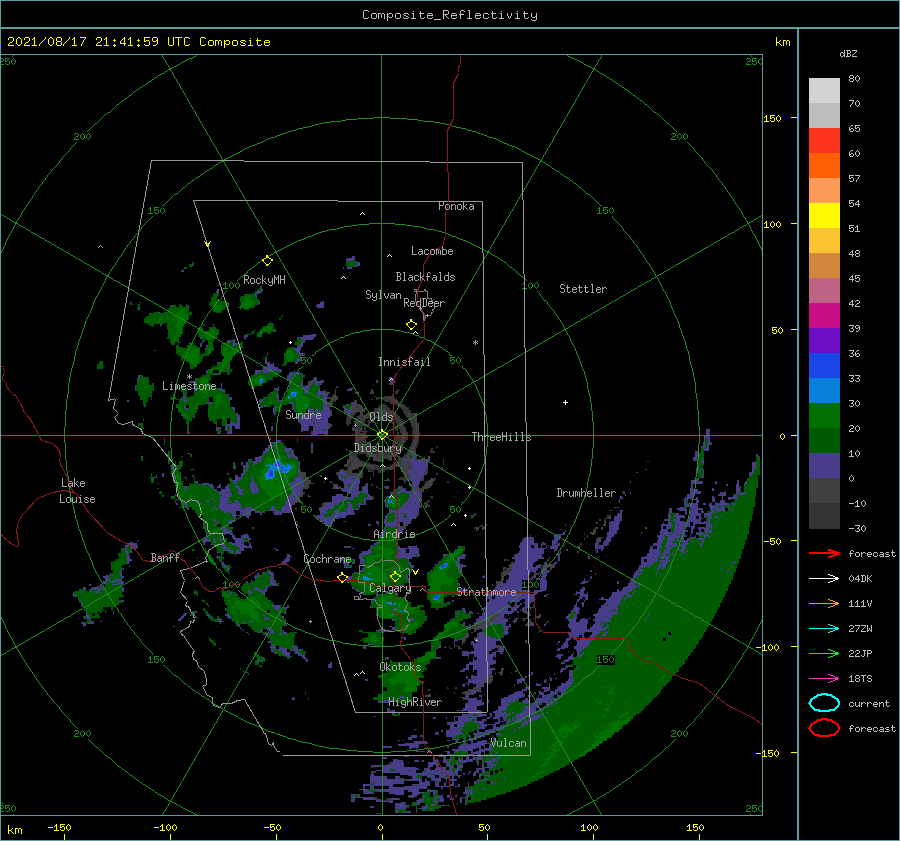Click the yellow radar site marker near Didsbury

pyautogui.click(x=382, y=435)
